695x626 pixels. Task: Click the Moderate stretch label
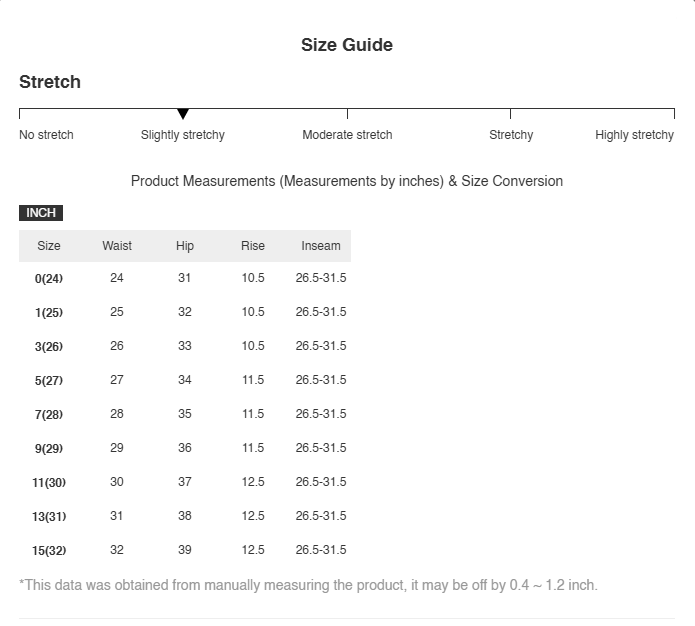[347, 135]
